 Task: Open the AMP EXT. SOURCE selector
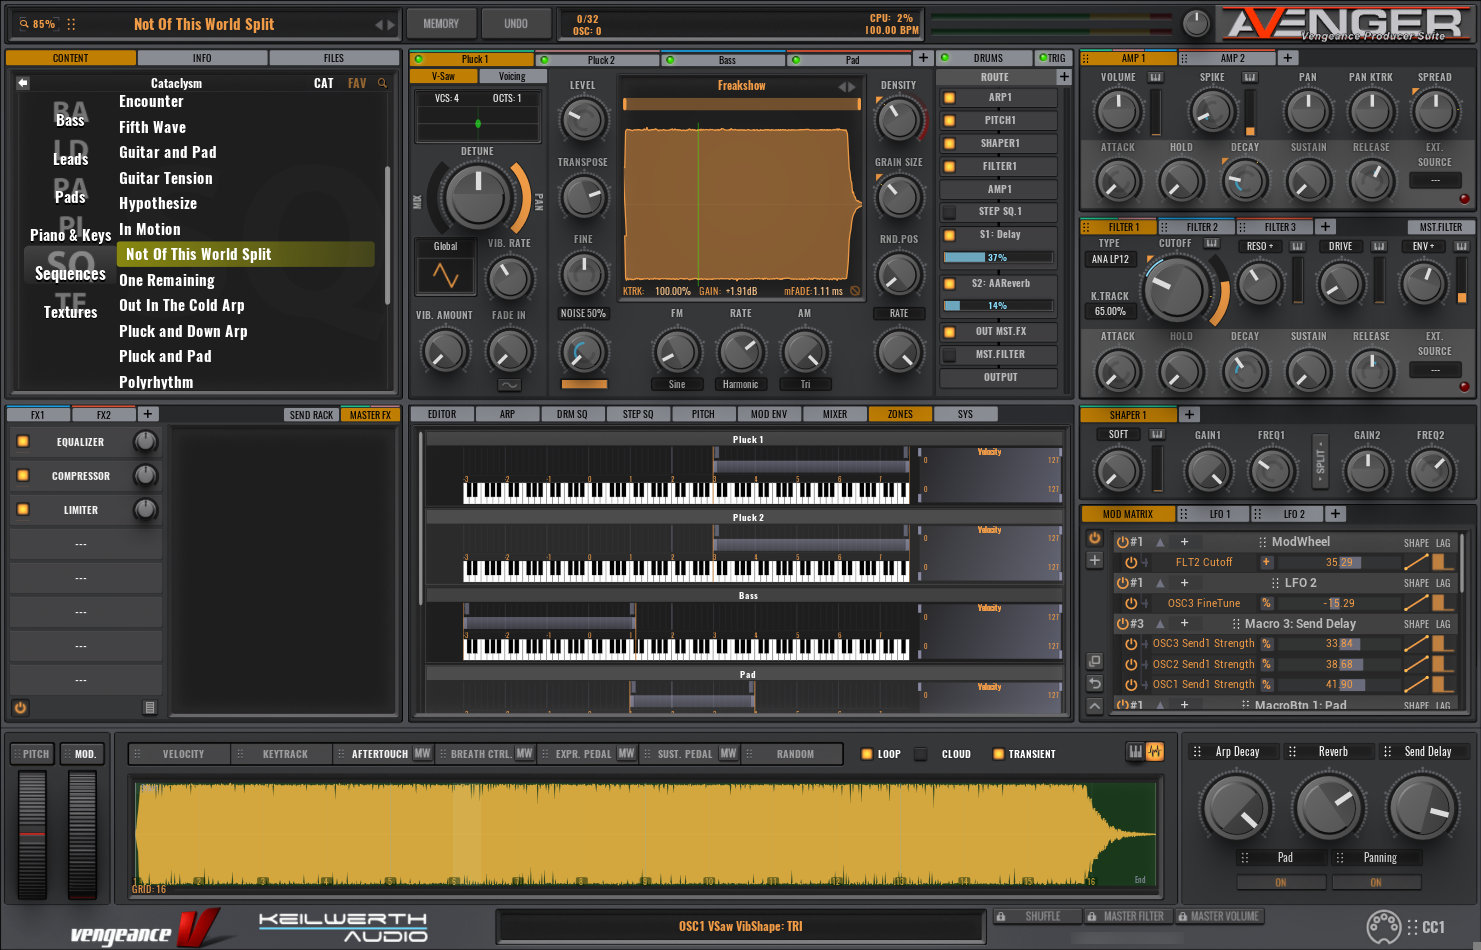click(x=1435, y=181)
